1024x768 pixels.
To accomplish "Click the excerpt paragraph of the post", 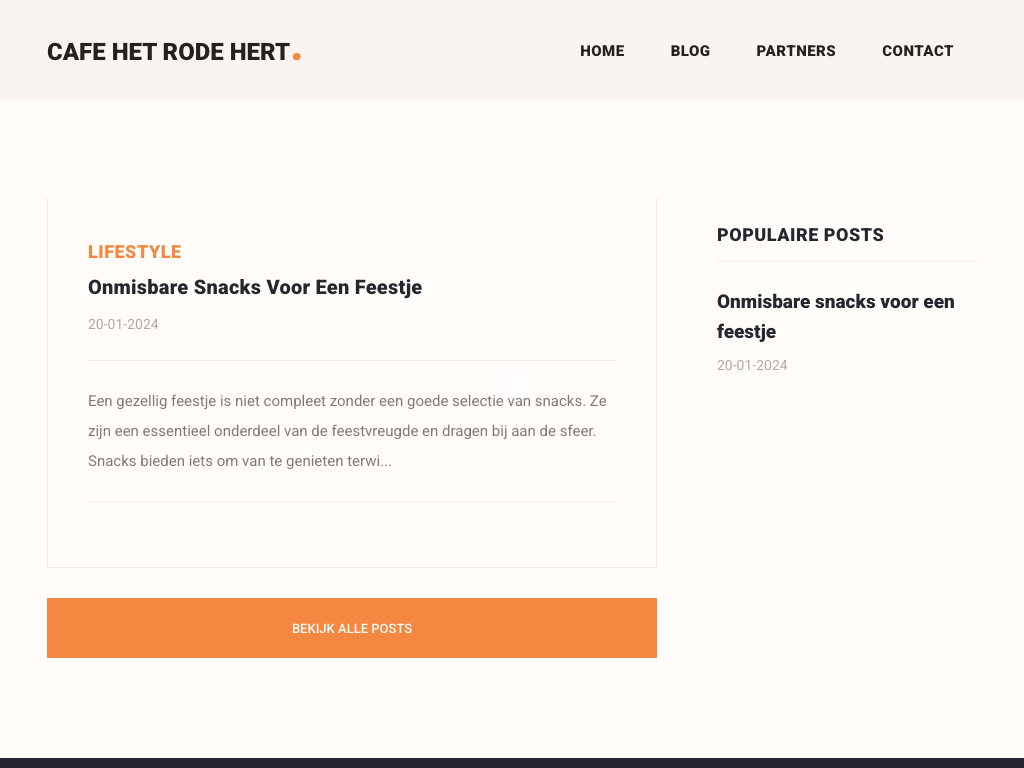I will coord(347,431).
